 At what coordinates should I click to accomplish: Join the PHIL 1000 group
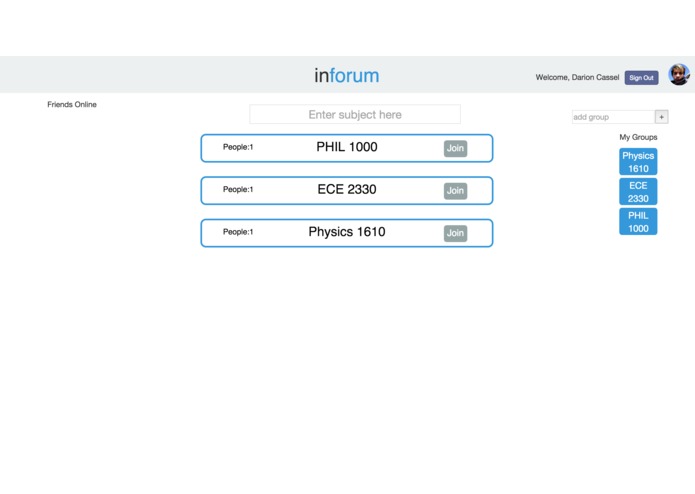(x=455, y=148)
